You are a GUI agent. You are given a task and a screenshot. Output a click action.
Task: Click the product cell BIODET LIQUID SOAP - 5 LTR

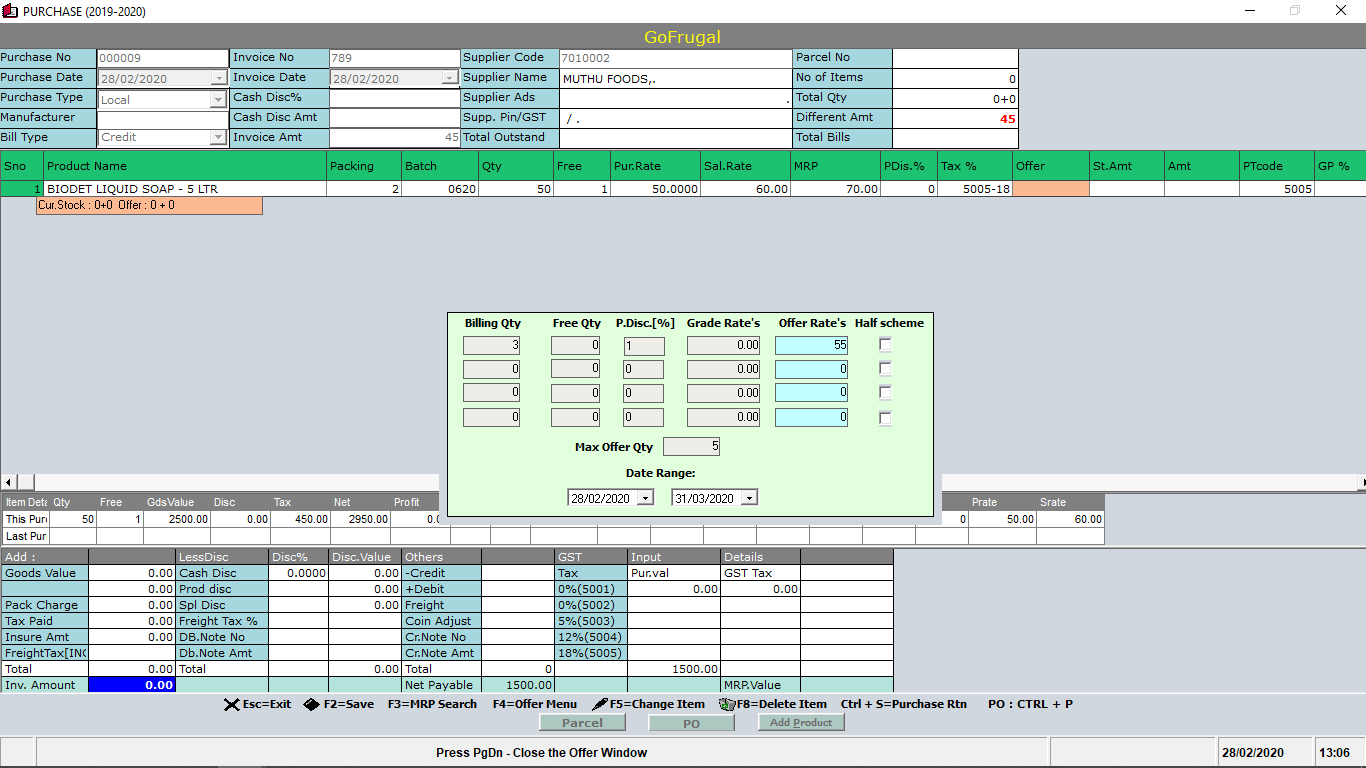(x=185, y=189)
